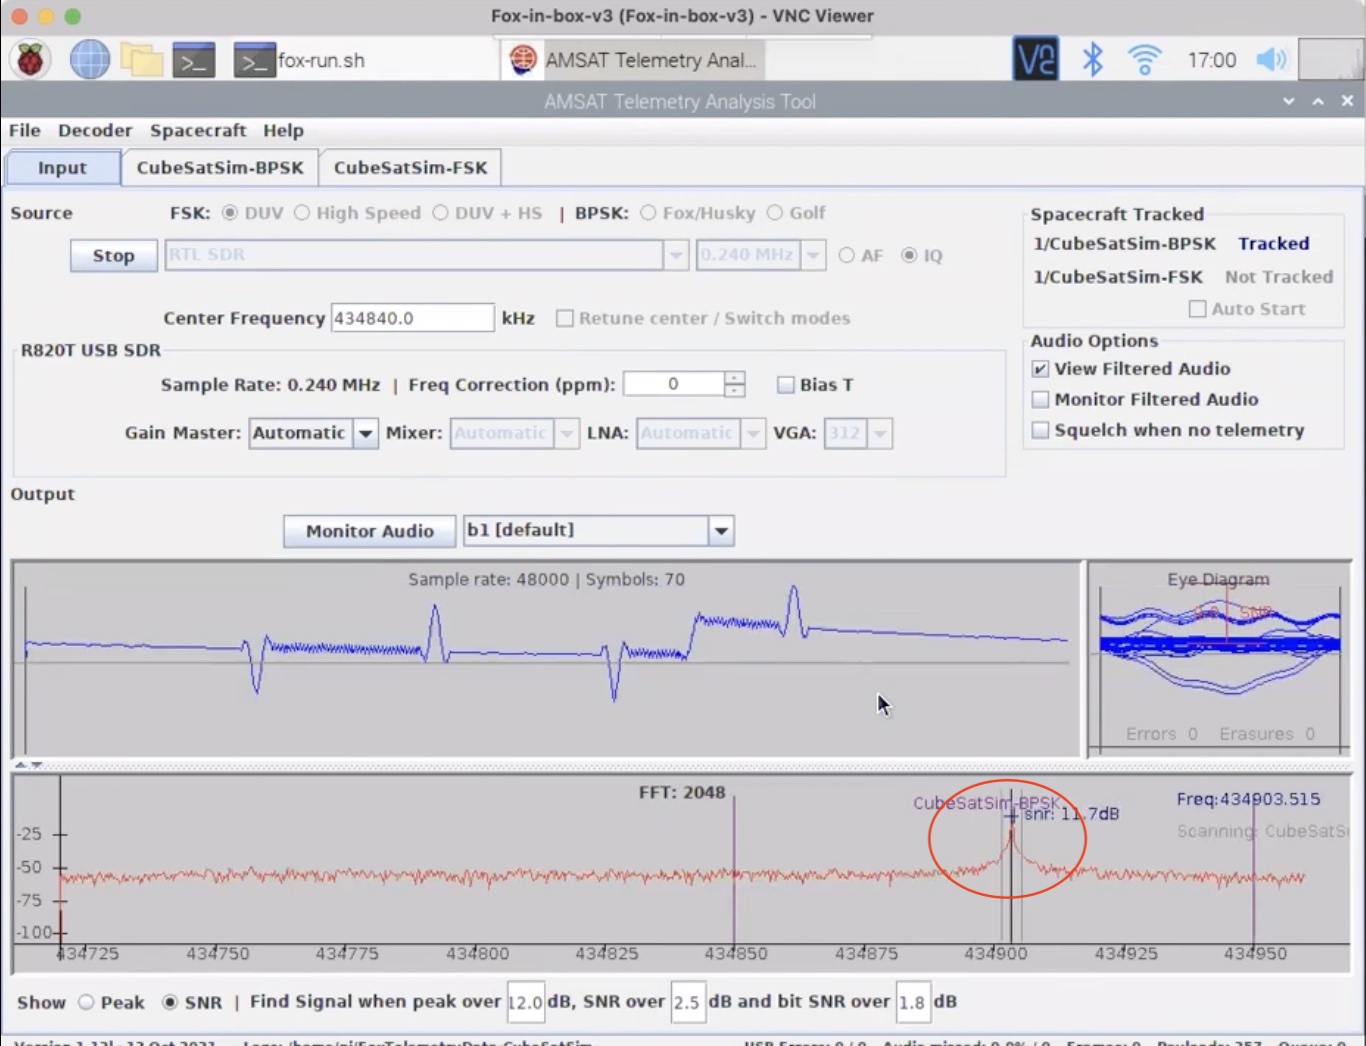Edit the Center Frequency field
This screenshot has height=1046, width=1366.
click(x=412, y=318)
